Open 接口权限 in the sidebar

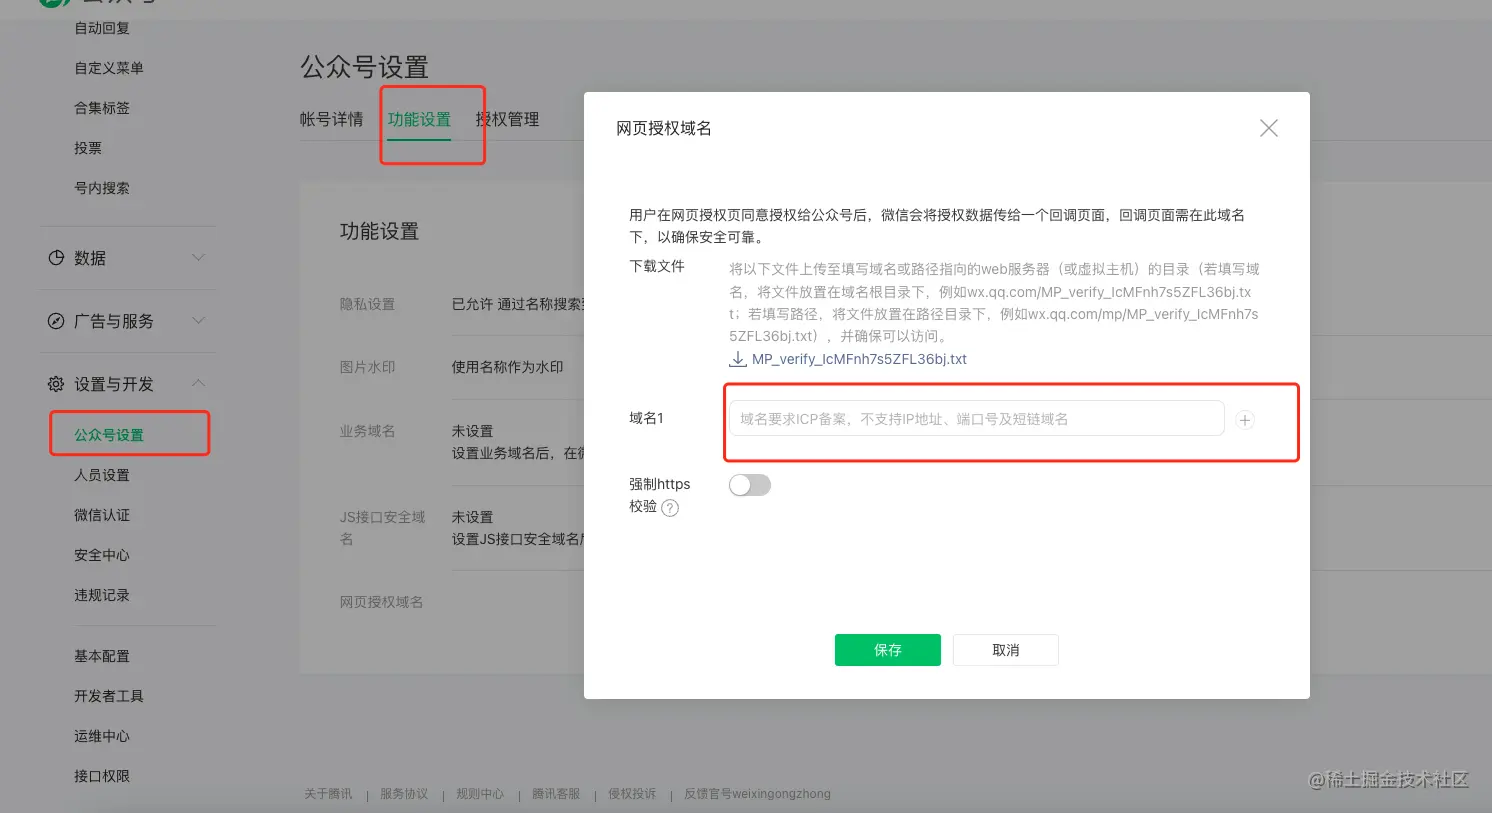point(102,776)
